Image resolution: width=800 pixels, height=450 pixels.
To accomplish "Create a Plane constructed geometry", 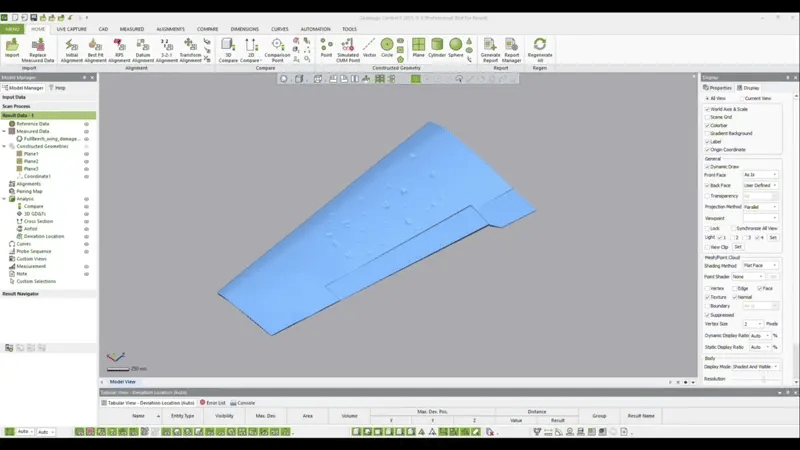I will pos(418,46).
